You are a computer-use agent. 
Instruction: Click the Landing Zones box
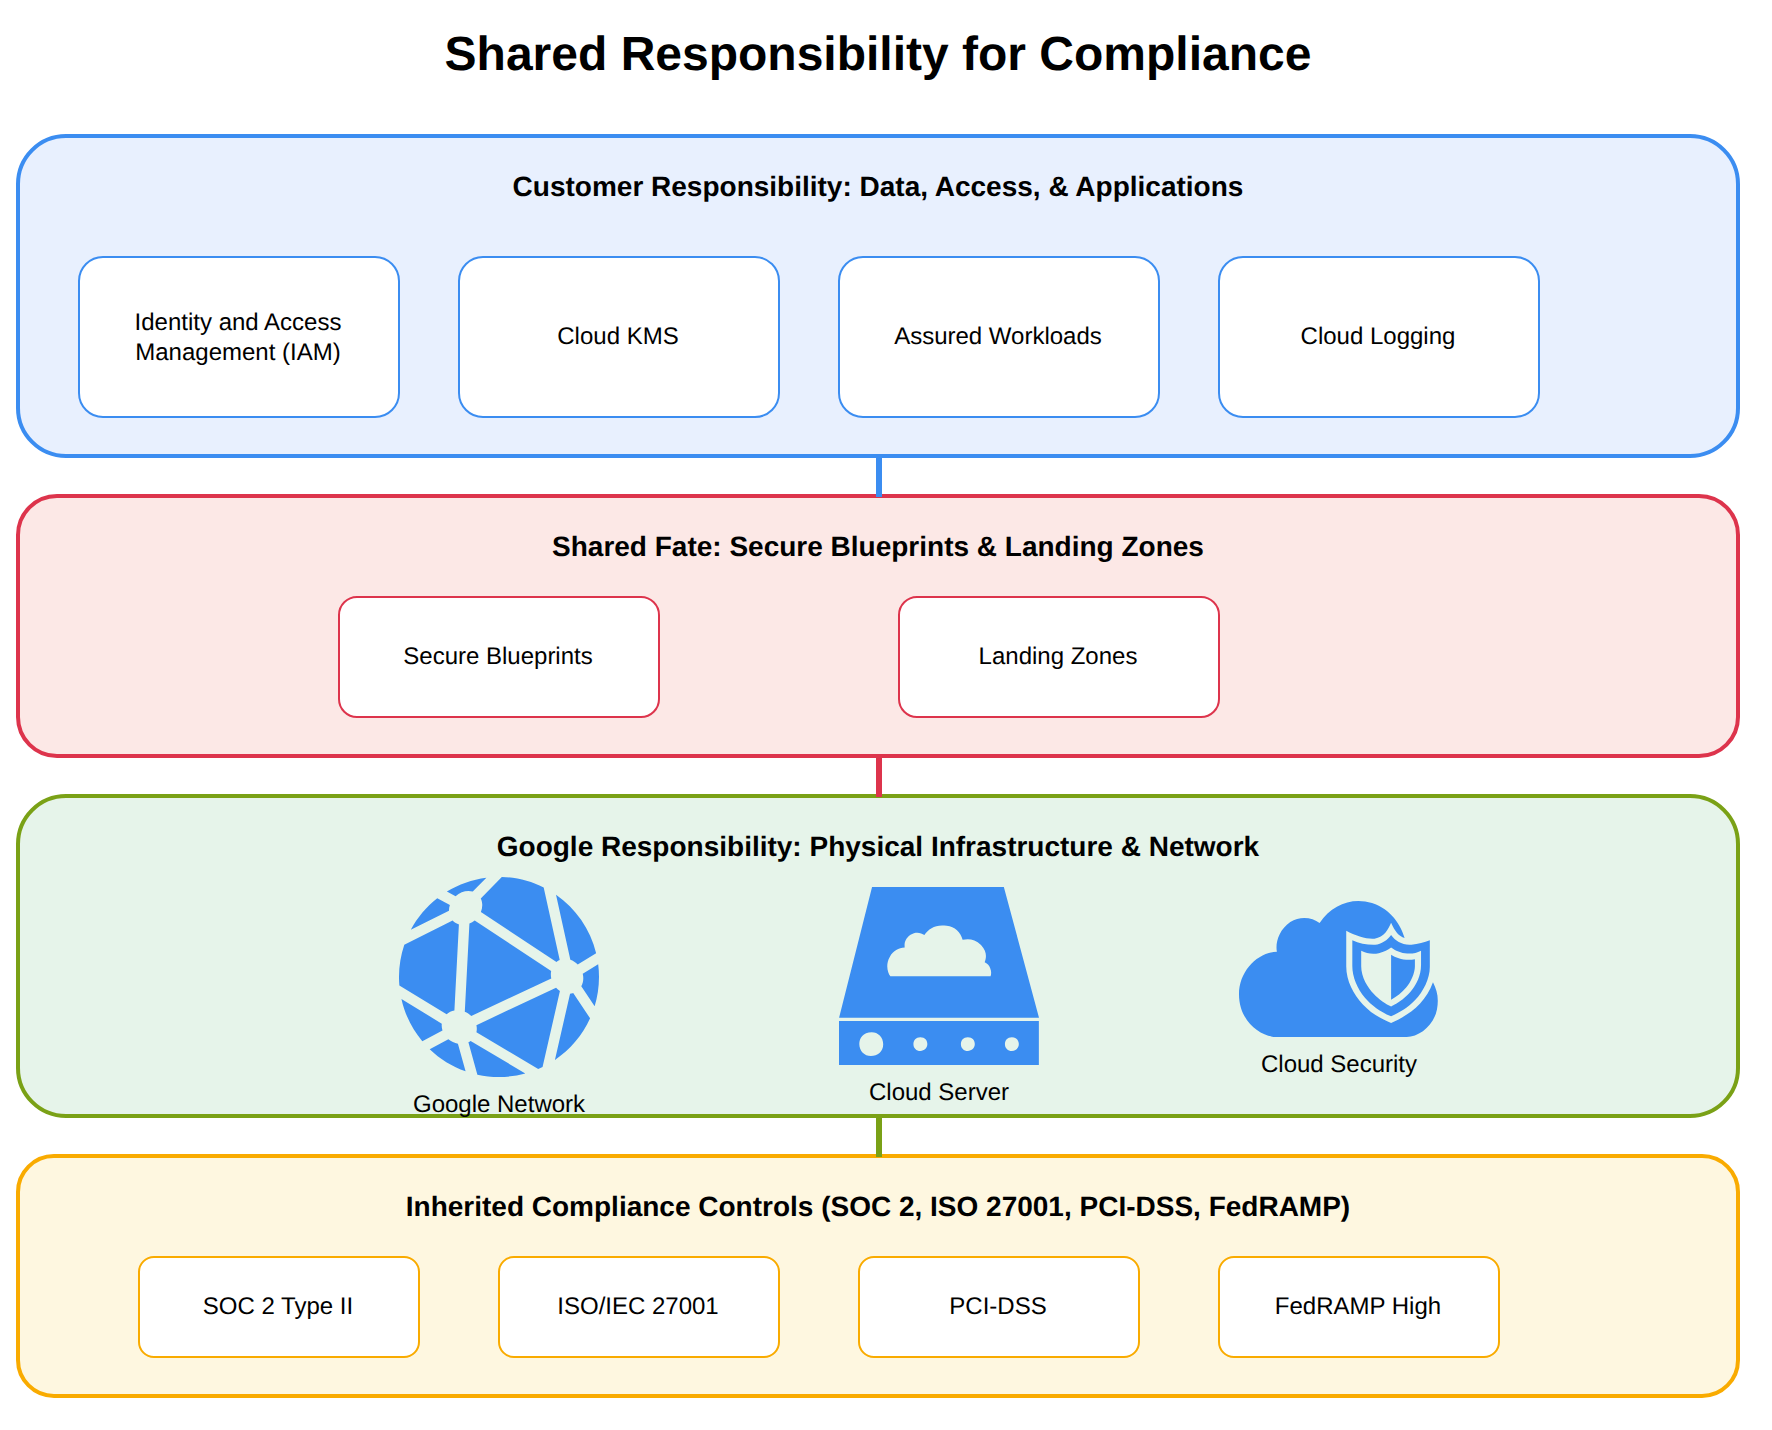coord(1059,657)
